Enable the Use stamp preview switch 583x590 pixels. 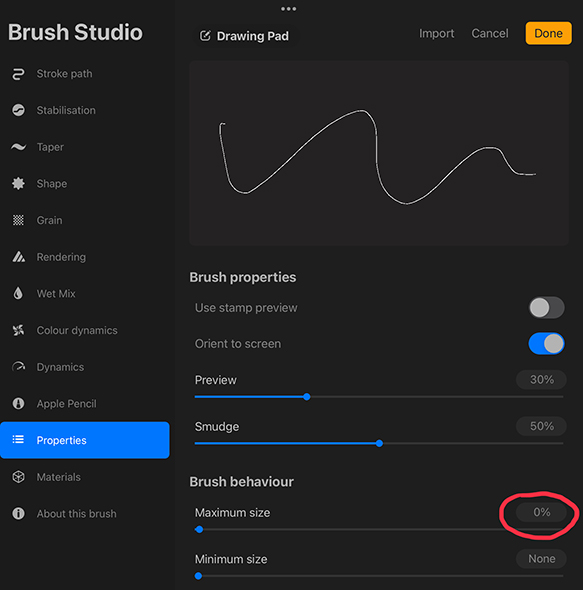pos(546,308)
